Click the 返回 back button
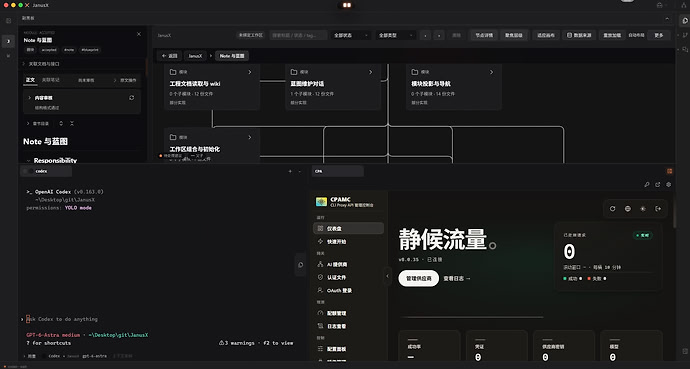This screenshot has height=369, width=690. click(169, 56)
